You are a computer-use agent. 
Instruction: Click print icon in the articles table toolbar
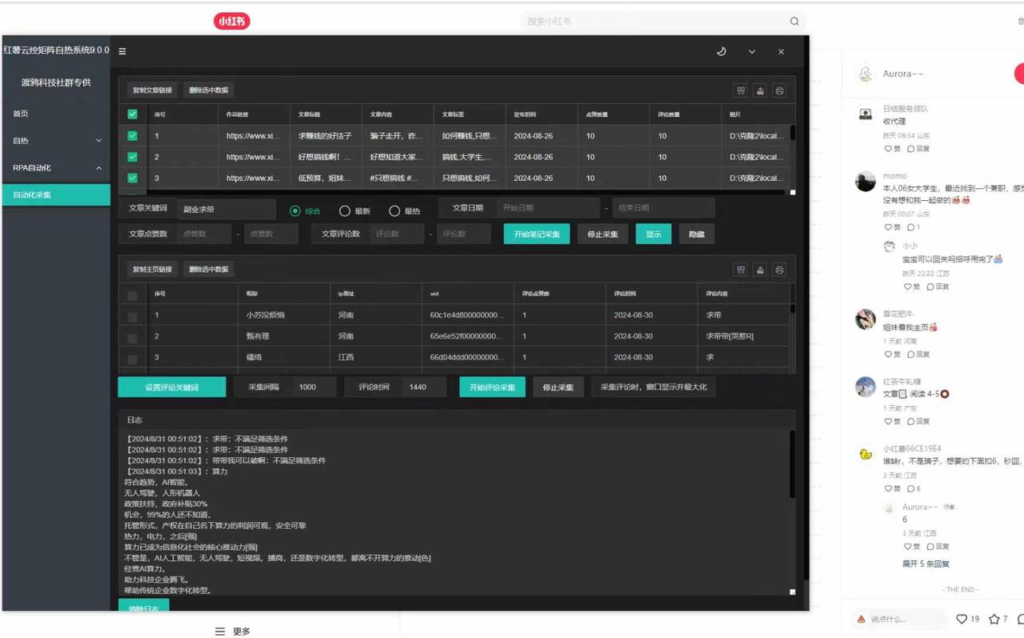(780, 90)
